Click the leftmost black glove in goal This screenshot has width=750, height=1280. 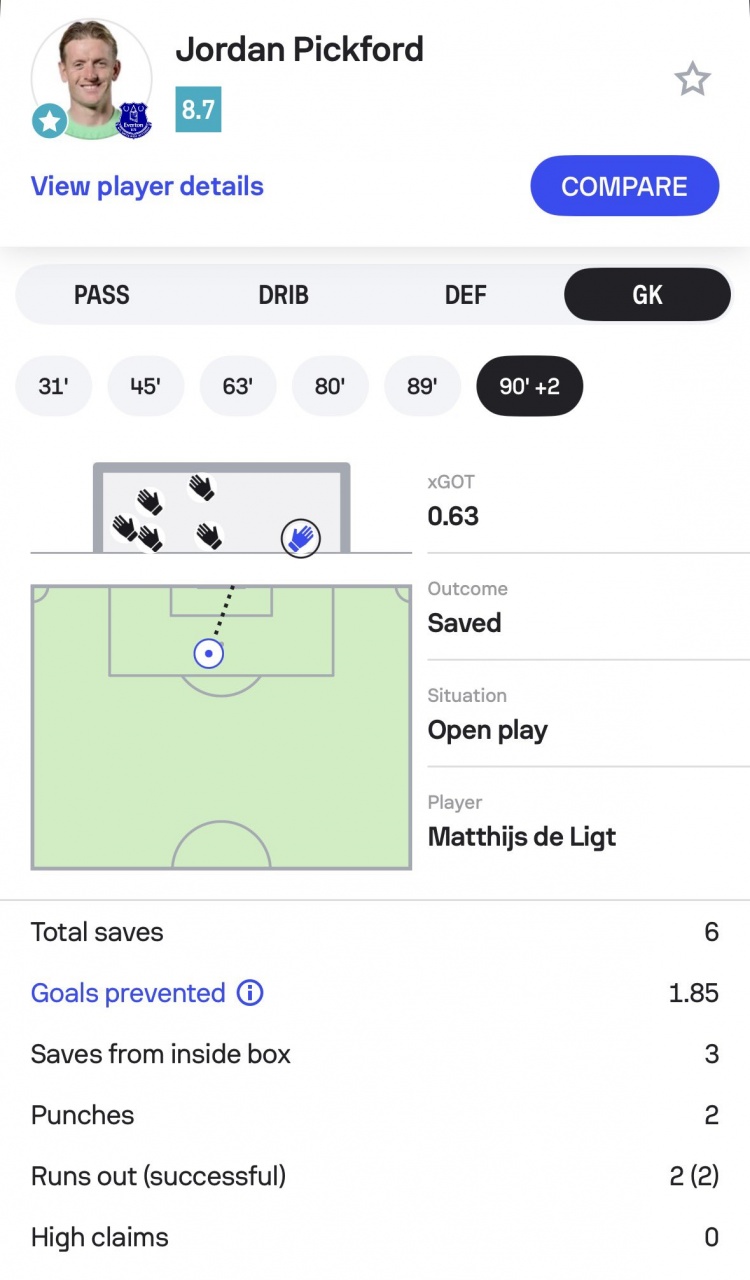click(124, 527)
